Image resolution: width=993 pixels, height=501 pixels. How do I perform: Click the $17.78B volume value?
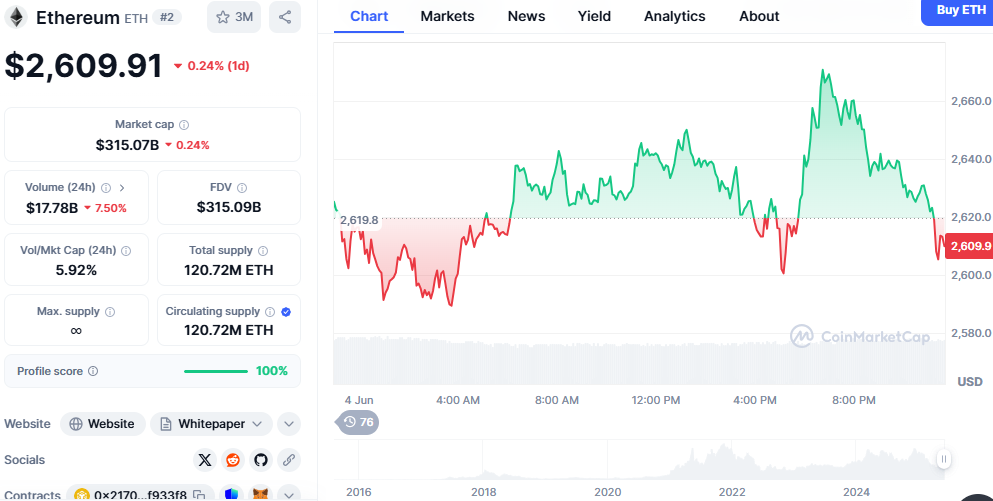52,208
